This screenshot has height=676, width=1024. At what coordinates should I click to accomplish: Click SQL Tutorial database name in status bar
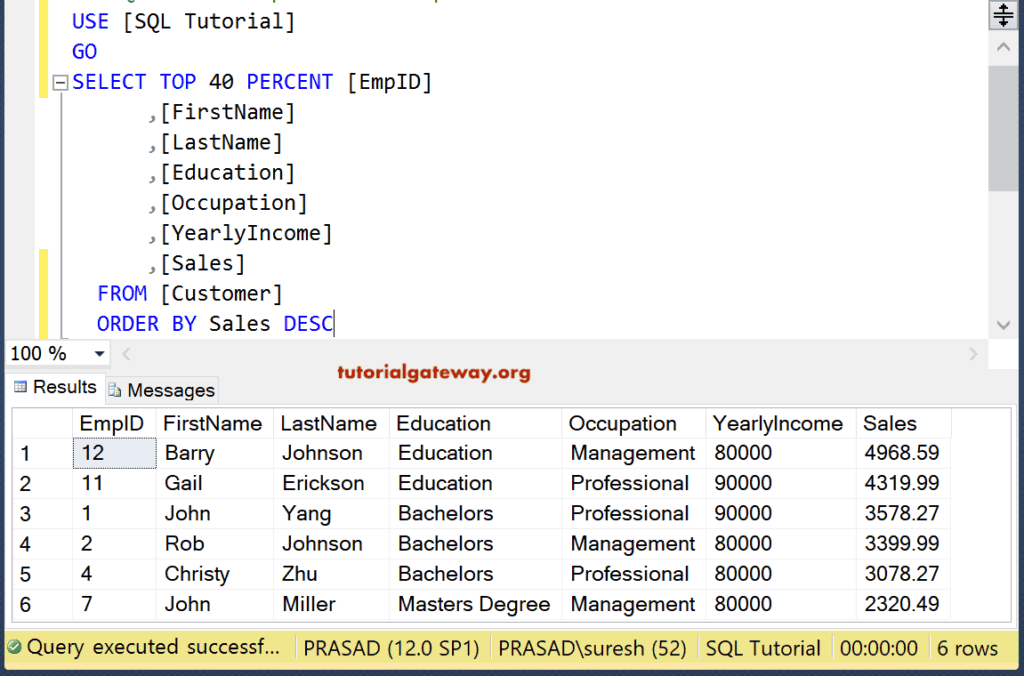[x=763, y=647]
